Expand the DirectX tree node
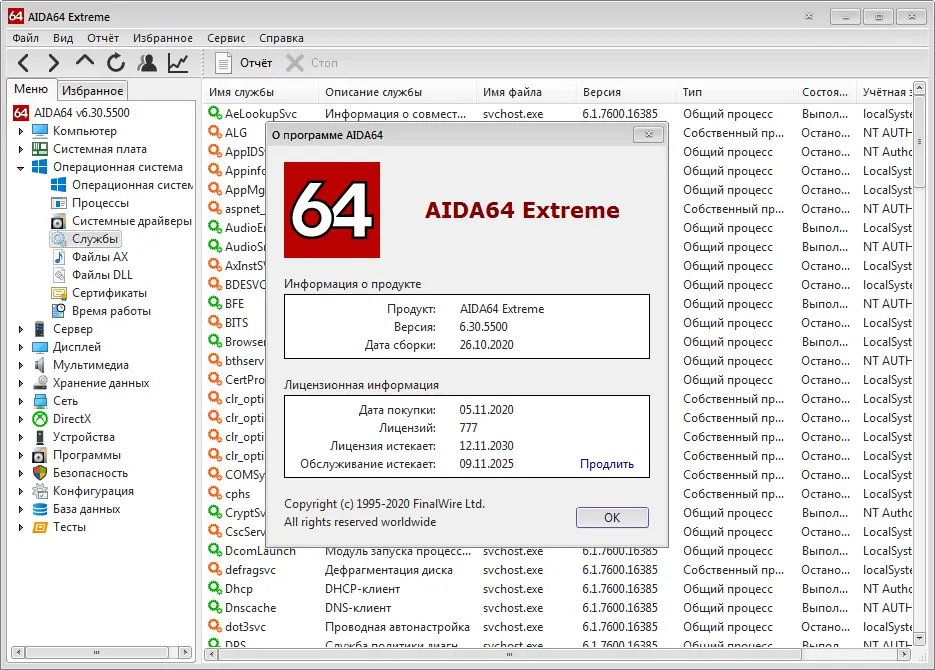This screenshot has width=935, height=670. (21, 419)
